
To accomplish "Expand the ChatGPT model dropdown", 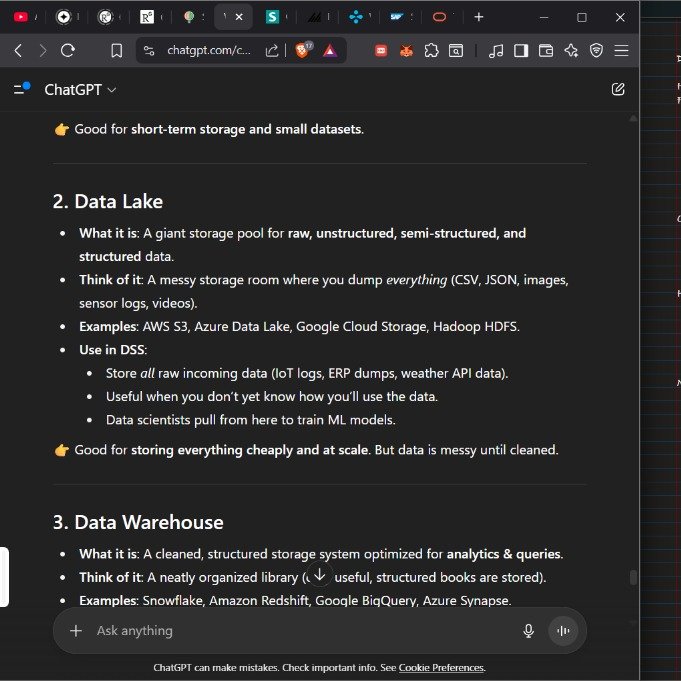I will click(80, 90).
